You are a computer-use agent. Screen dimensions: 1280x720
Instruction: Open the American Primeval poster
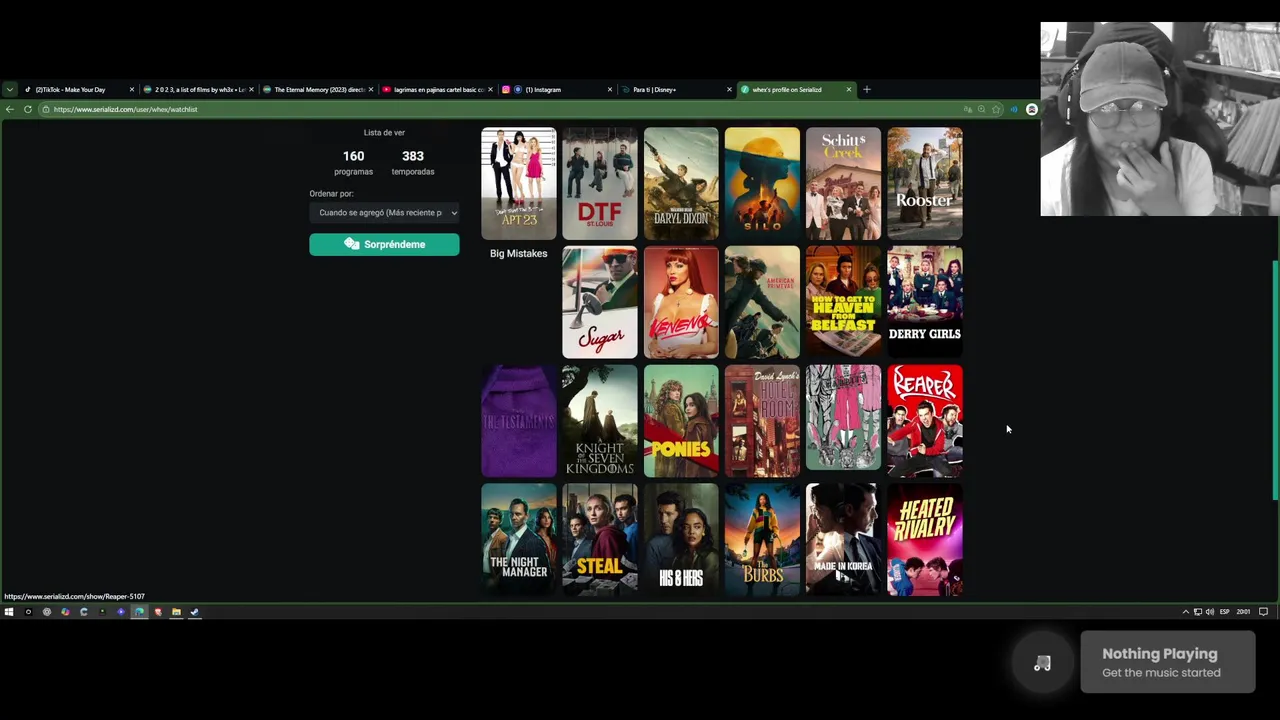(762, 302)
